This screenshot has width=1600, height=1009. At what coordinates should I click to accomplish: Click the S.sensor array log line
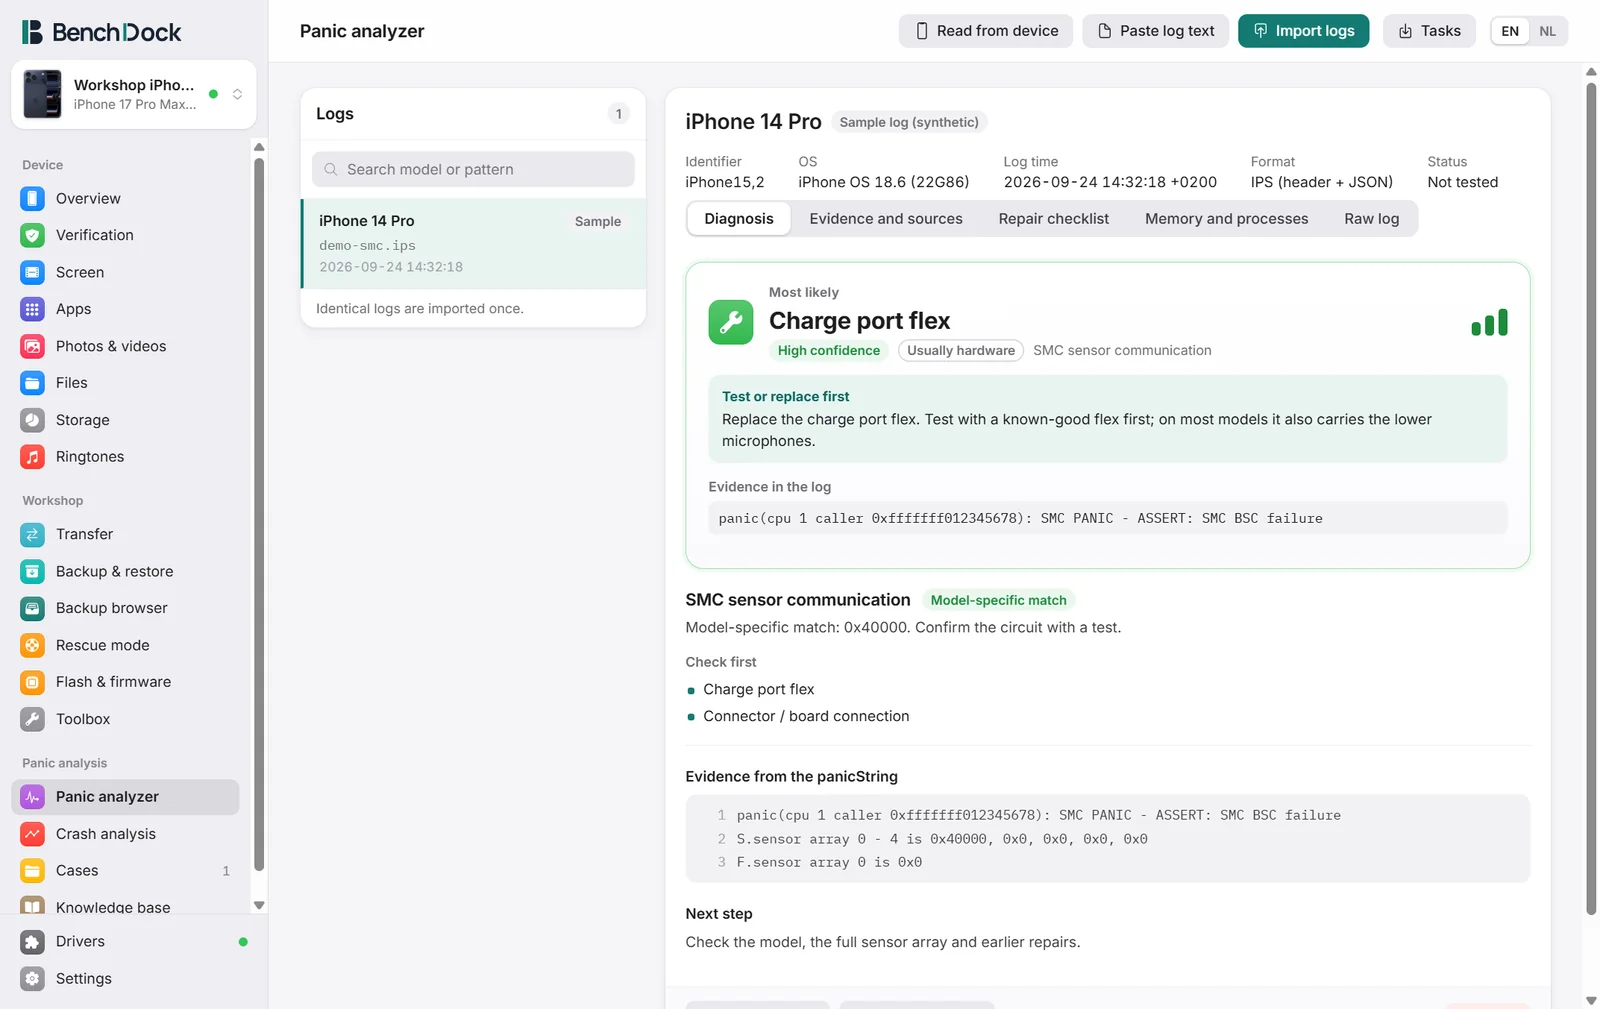(x=942, y=839)
